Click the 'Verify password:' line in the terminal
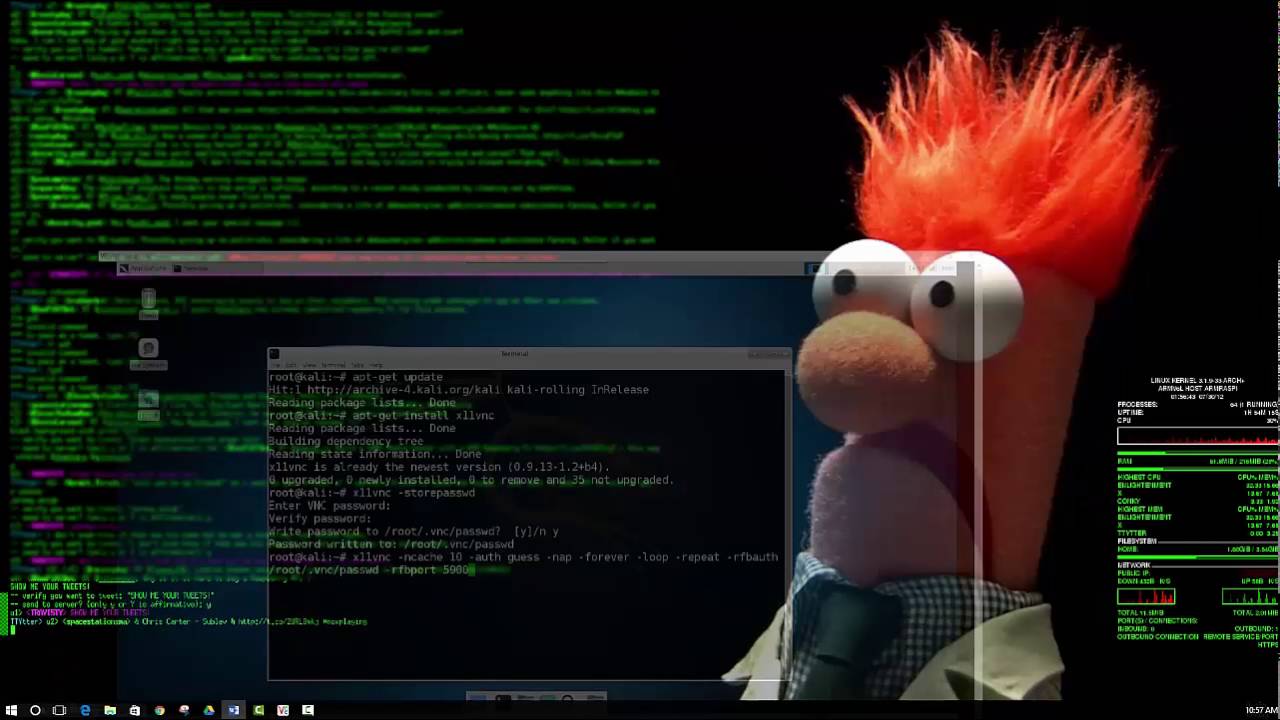Image resolution: width=1280 pixels, height=720 pixels. 319,519
